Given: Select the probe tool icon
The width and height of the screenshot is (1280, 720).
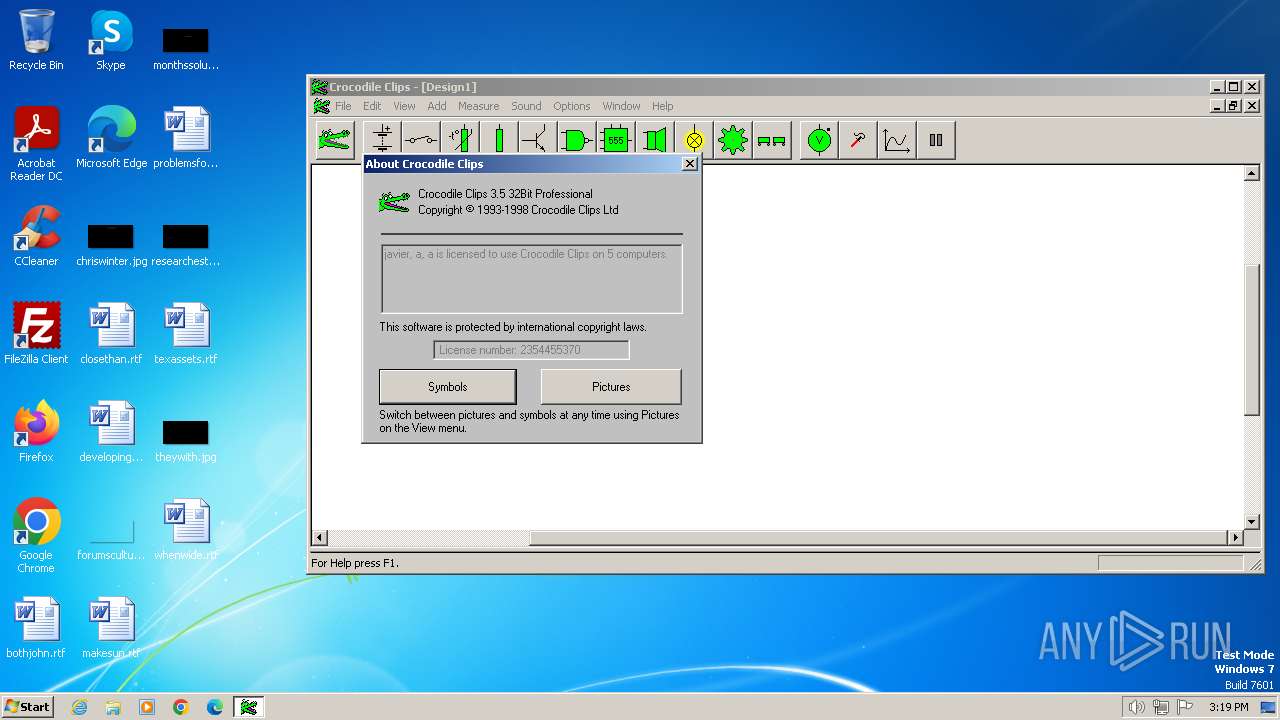Looking at the screenshot, I should click(858, 140).
